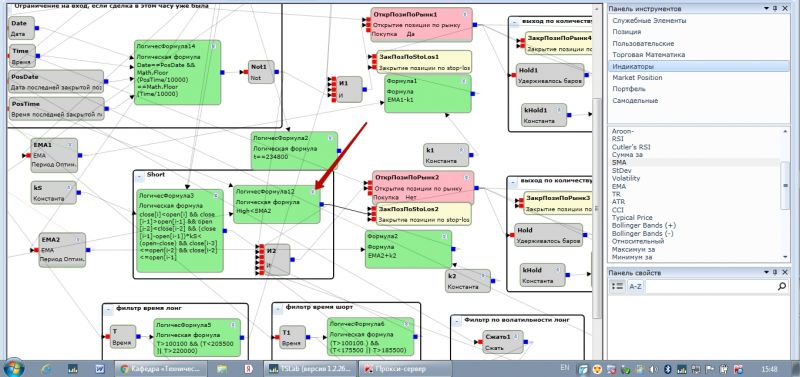The height and width of the screenshot is (377, 800).
Task: Switch to the TSLab taskbar button
Action: (311, 368)
